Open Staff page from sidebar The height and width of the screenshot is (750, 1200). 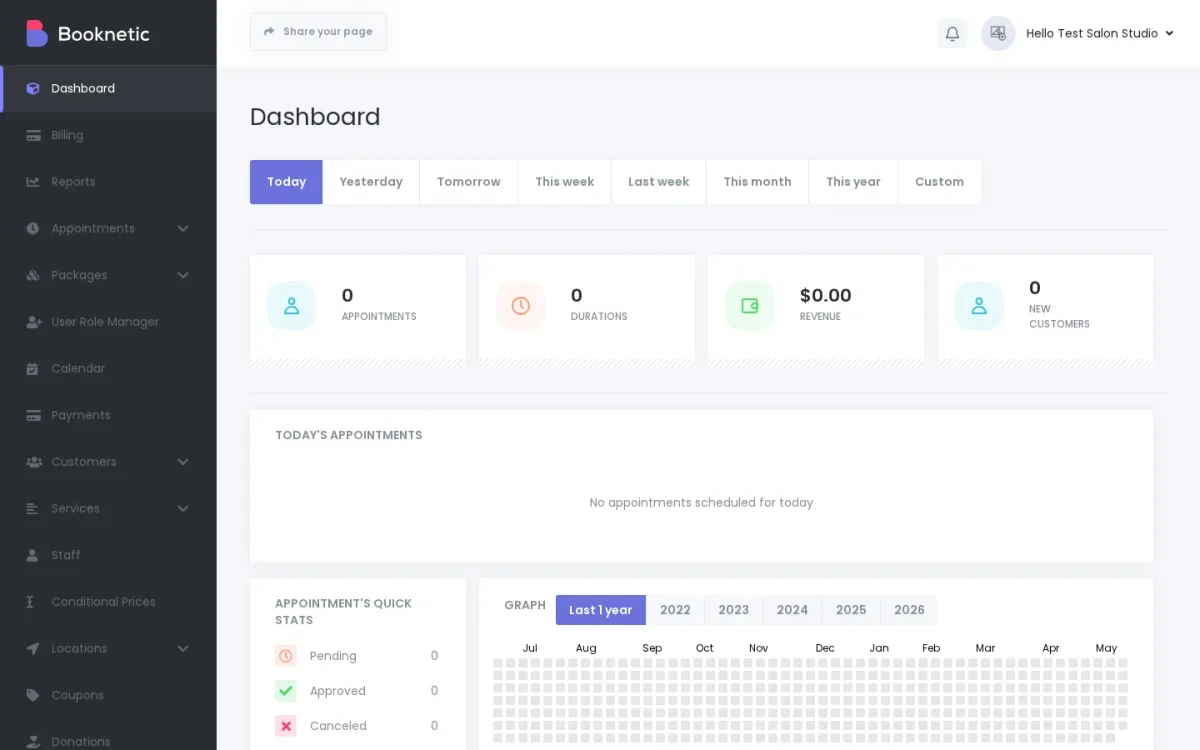[108, 555]
